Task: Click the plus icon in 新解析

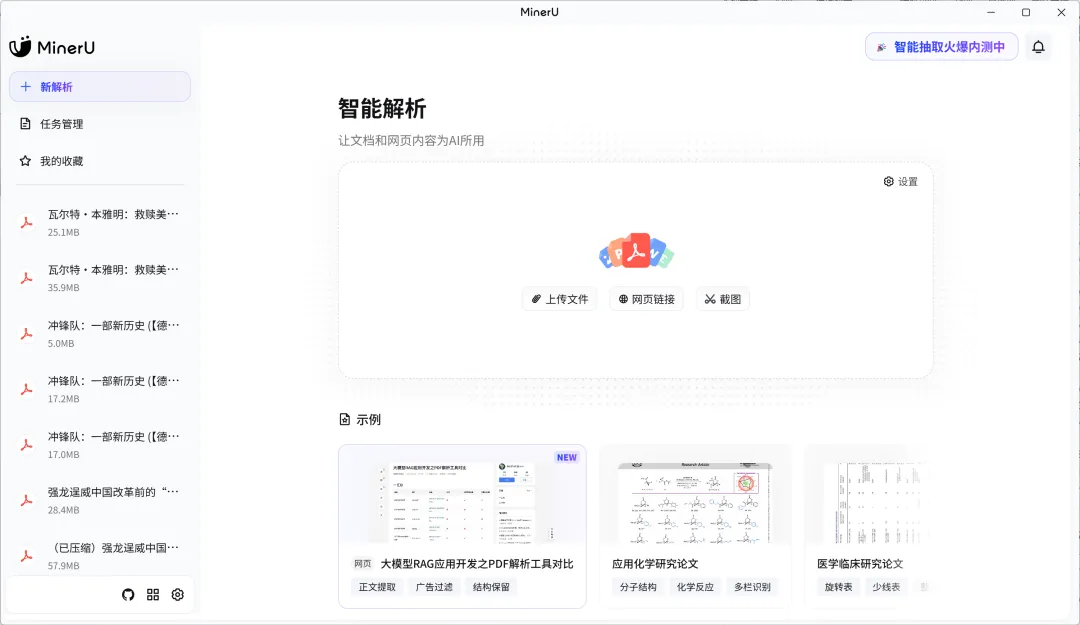Action: pyautogui.click(x=25, y=87)
